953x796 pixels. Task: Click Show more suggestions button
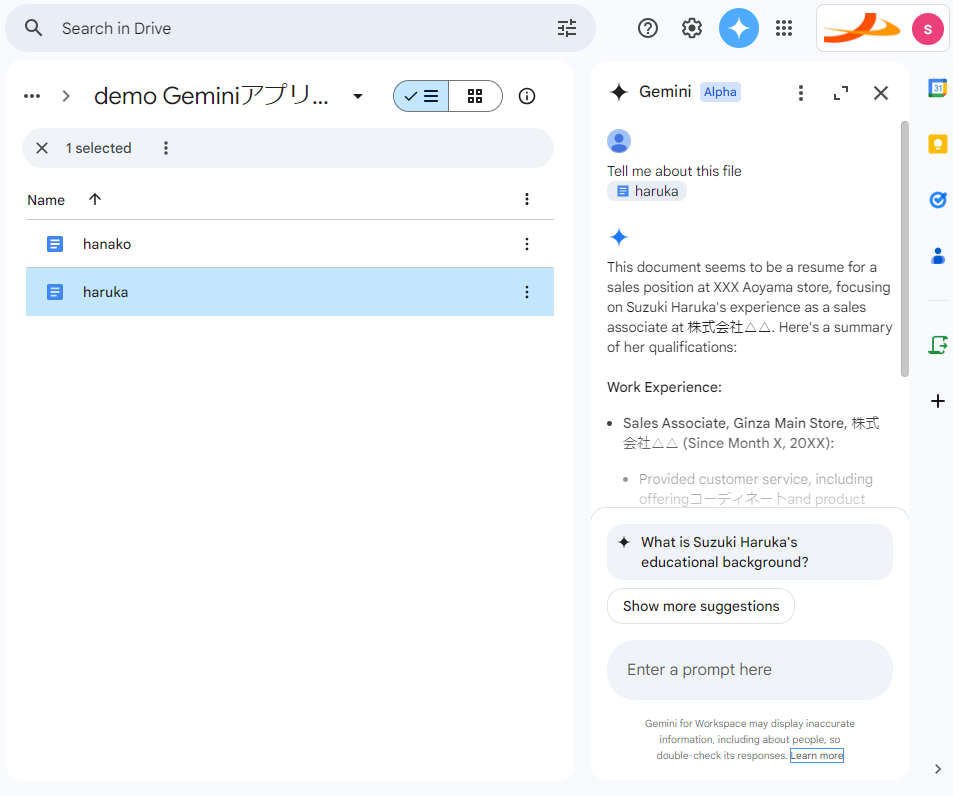tap(700, 606)
